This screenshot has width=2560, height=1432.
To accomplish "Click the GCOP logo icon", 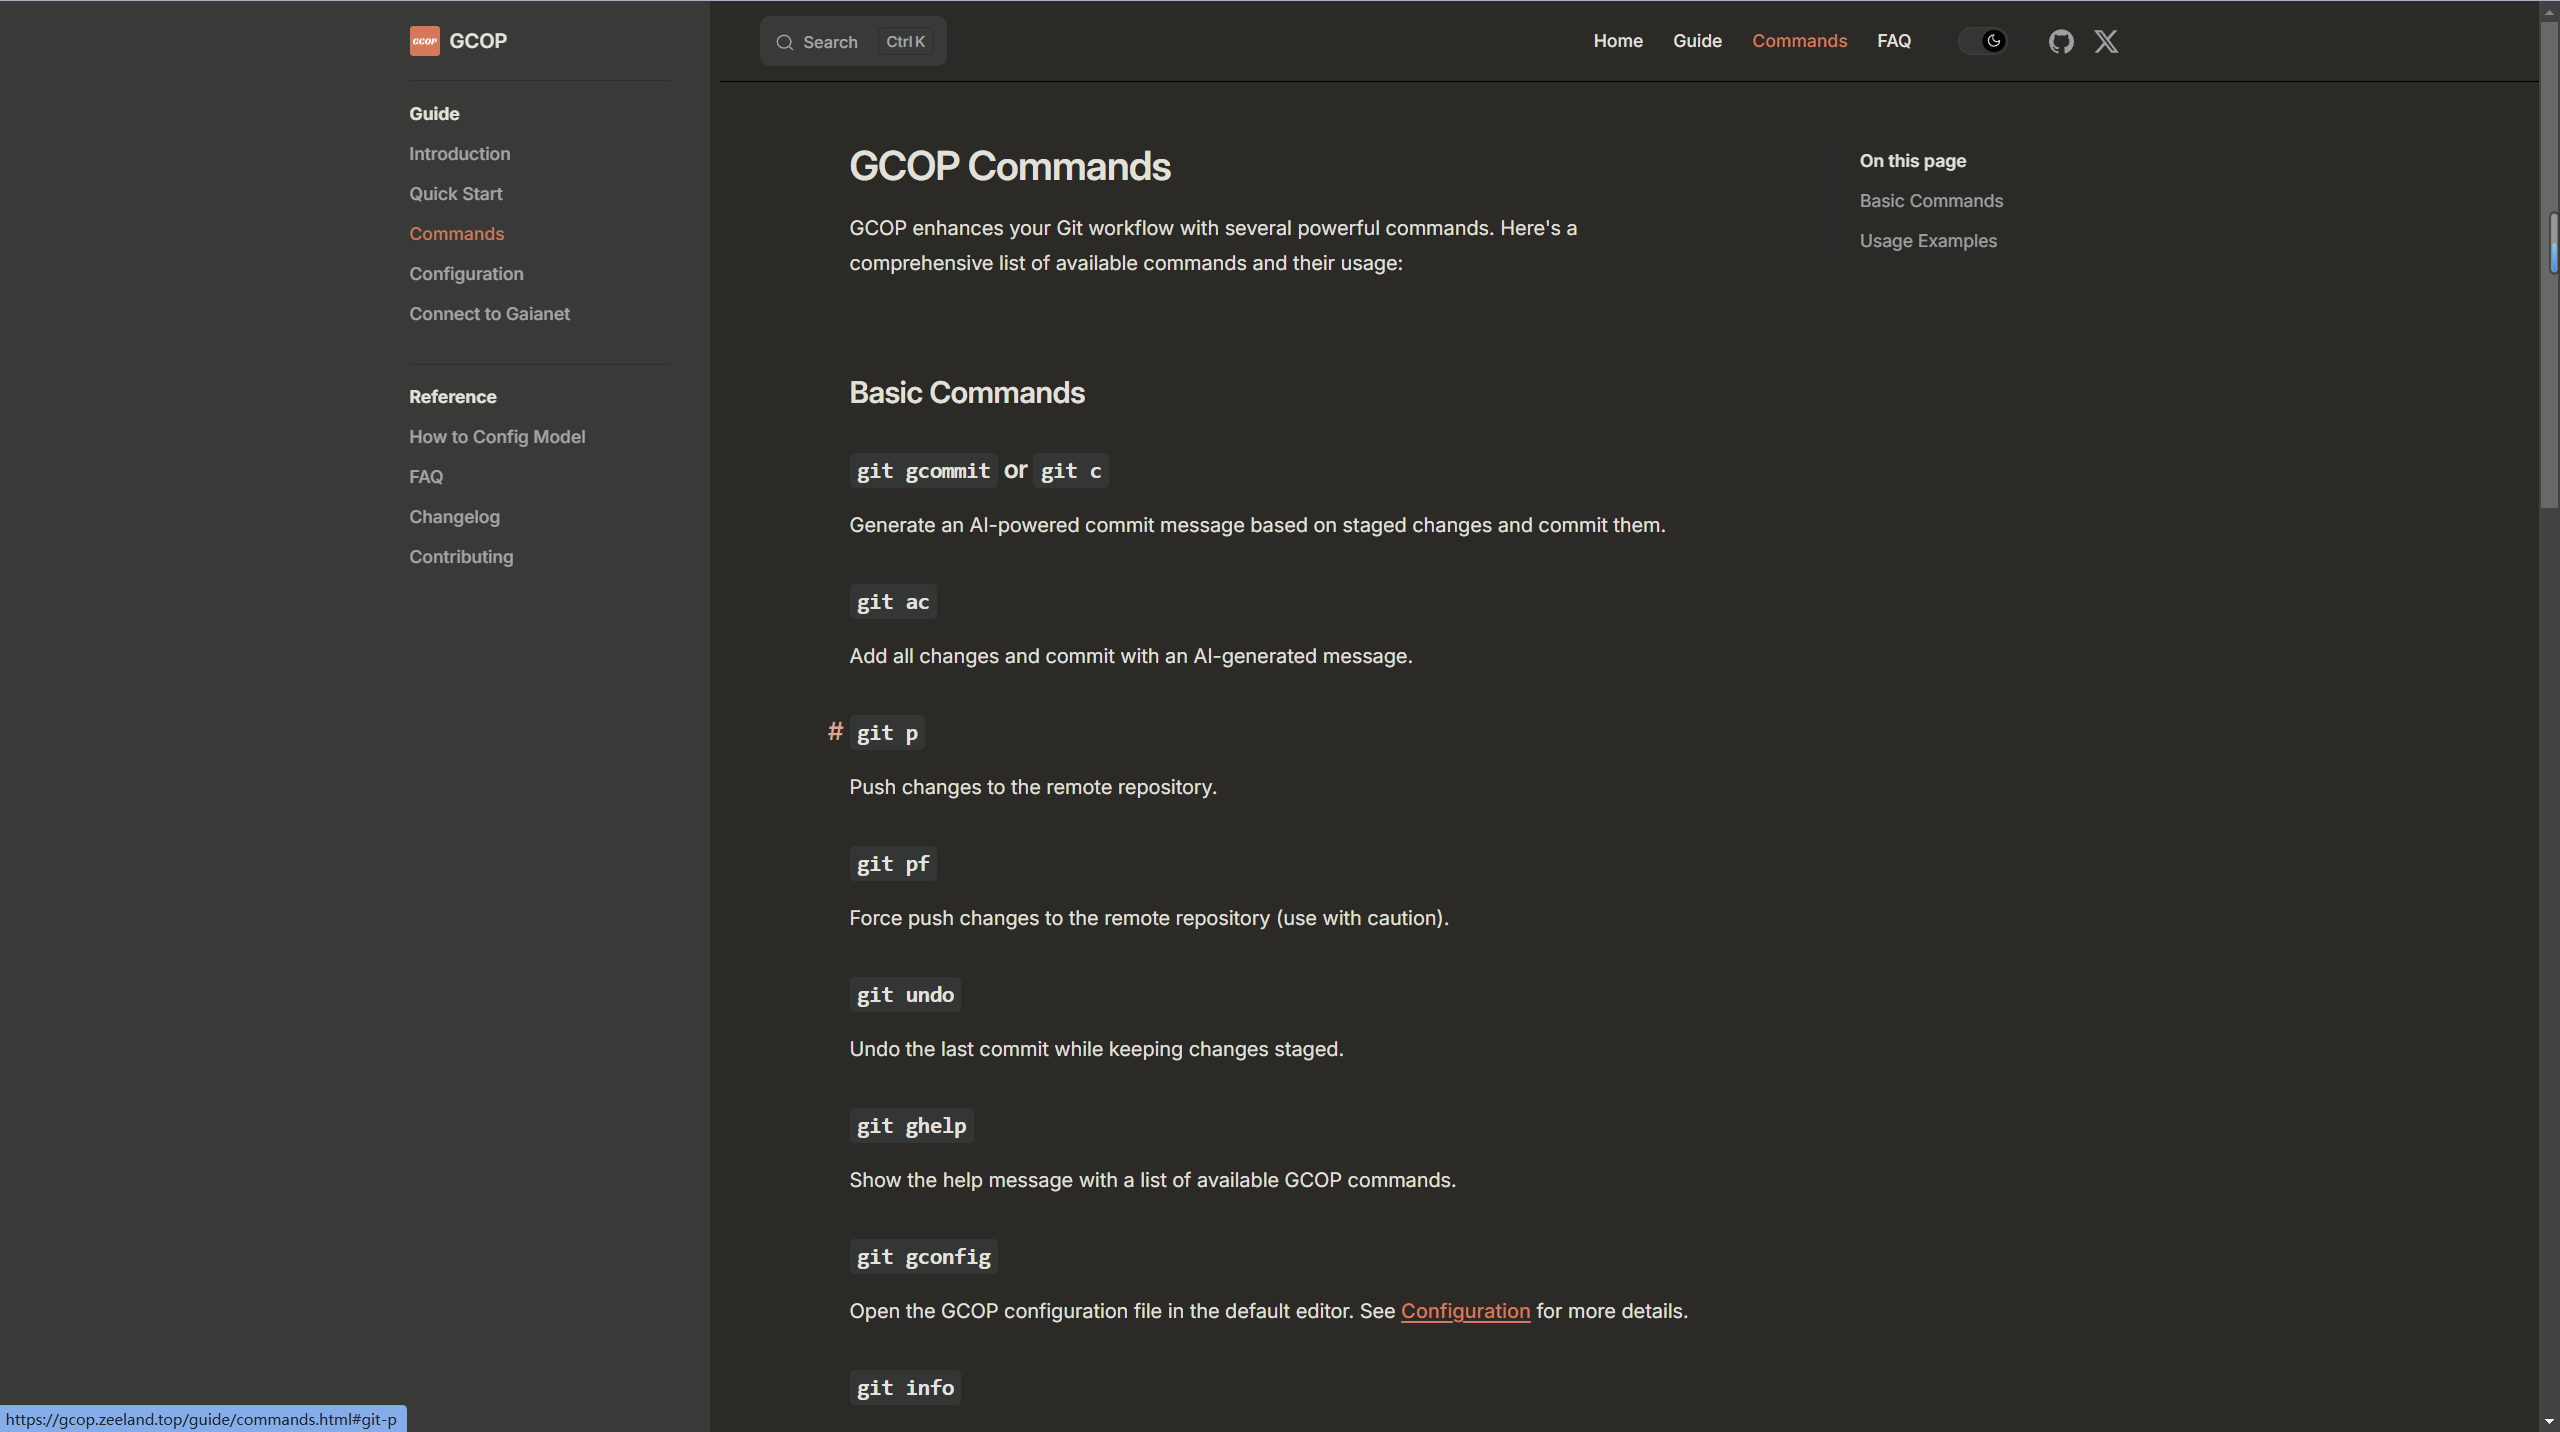I will 424,41.
